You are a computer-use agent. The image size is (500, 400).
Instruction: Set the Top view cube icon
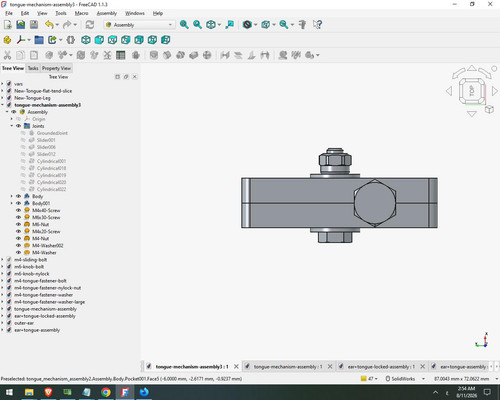[x=112, y=40]
